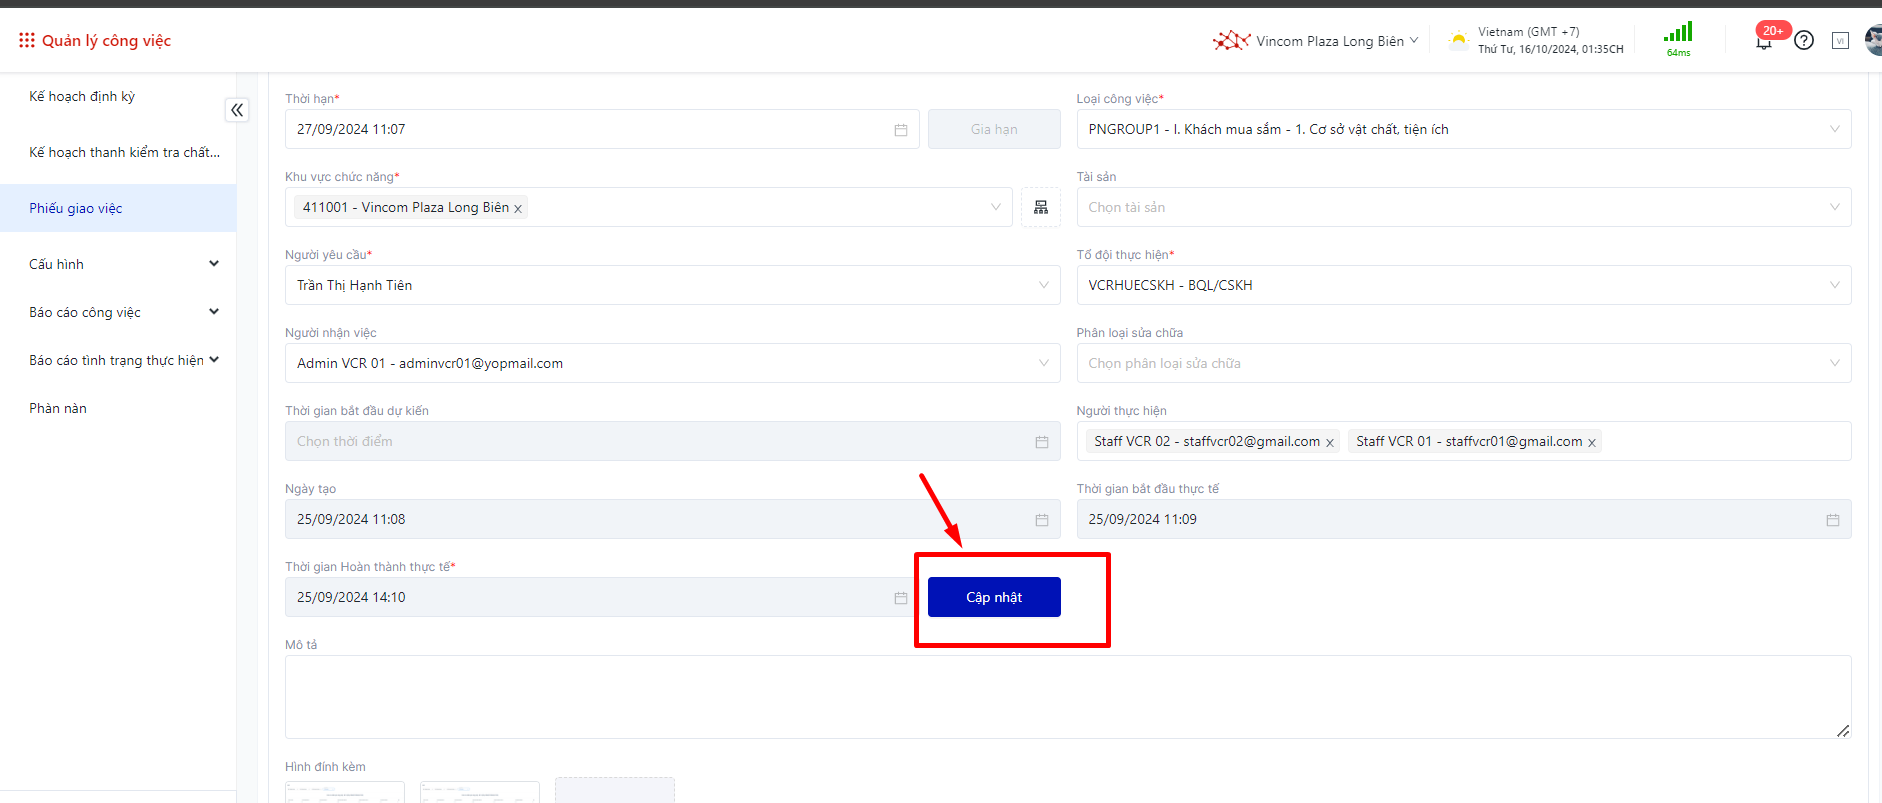Open Kế hoạch thanh kiểm tra chất... menu item
Viewport: 1882px width, 803px height.
tap(124, 152)
